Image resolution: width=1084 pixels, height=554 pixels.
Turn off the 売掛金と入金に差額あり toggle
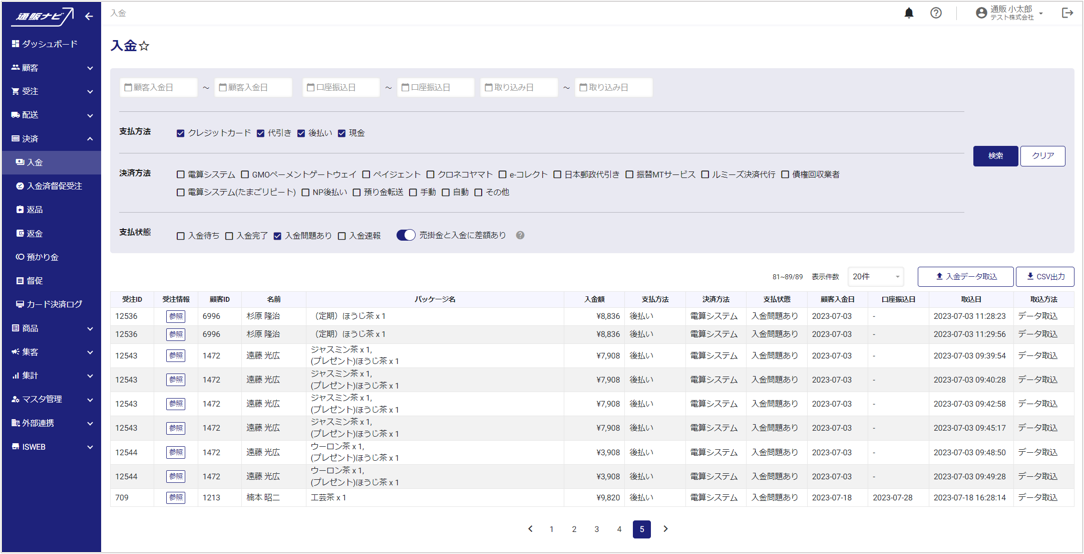point(406,235)
